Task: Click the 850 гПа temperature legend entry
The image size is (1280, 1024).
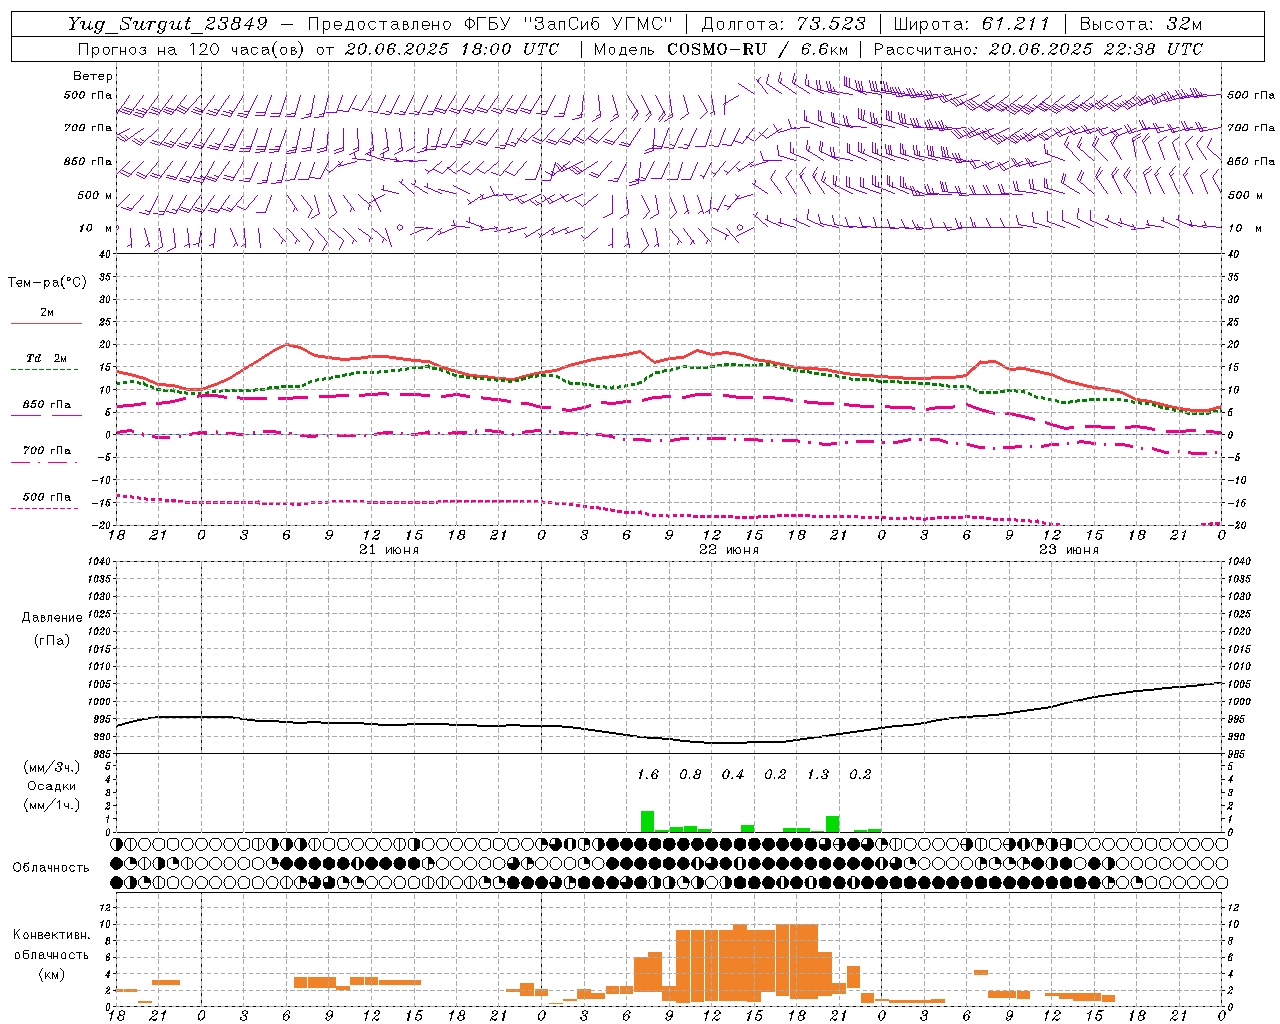Action: [47, 405]
